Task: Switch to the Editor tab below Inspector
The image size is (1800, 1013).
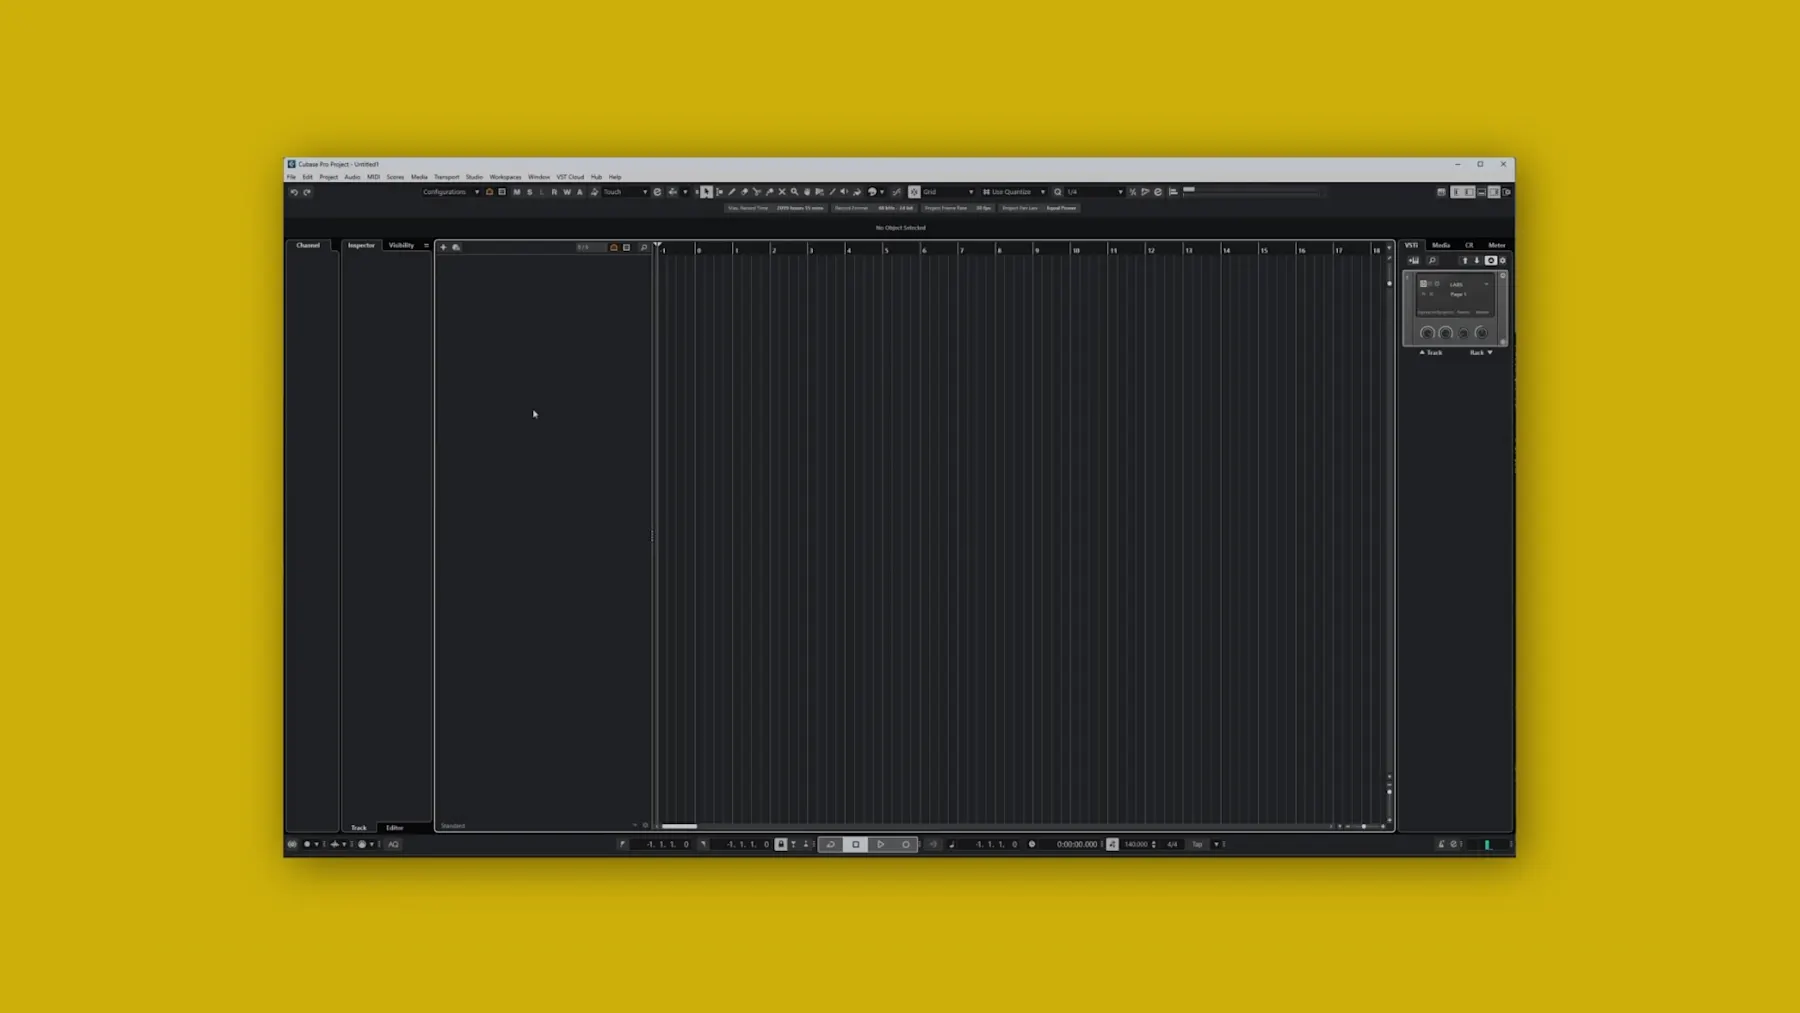Action: pyautogui.click(x=395, y=828)
